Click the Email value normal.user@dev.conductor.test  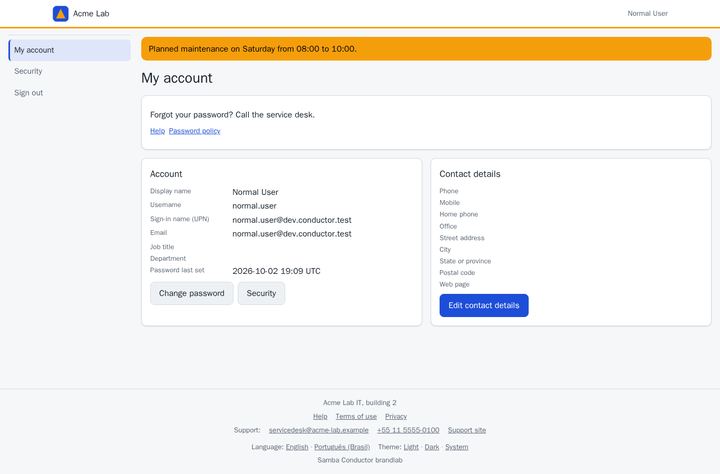coord(292,234)
